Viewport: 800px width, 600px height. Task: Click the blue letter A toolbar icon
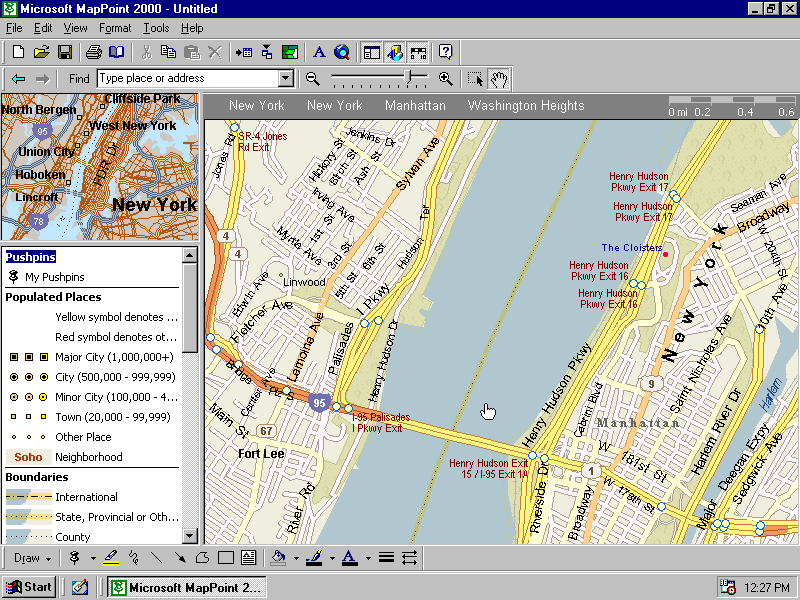click(x=319, y=52)
